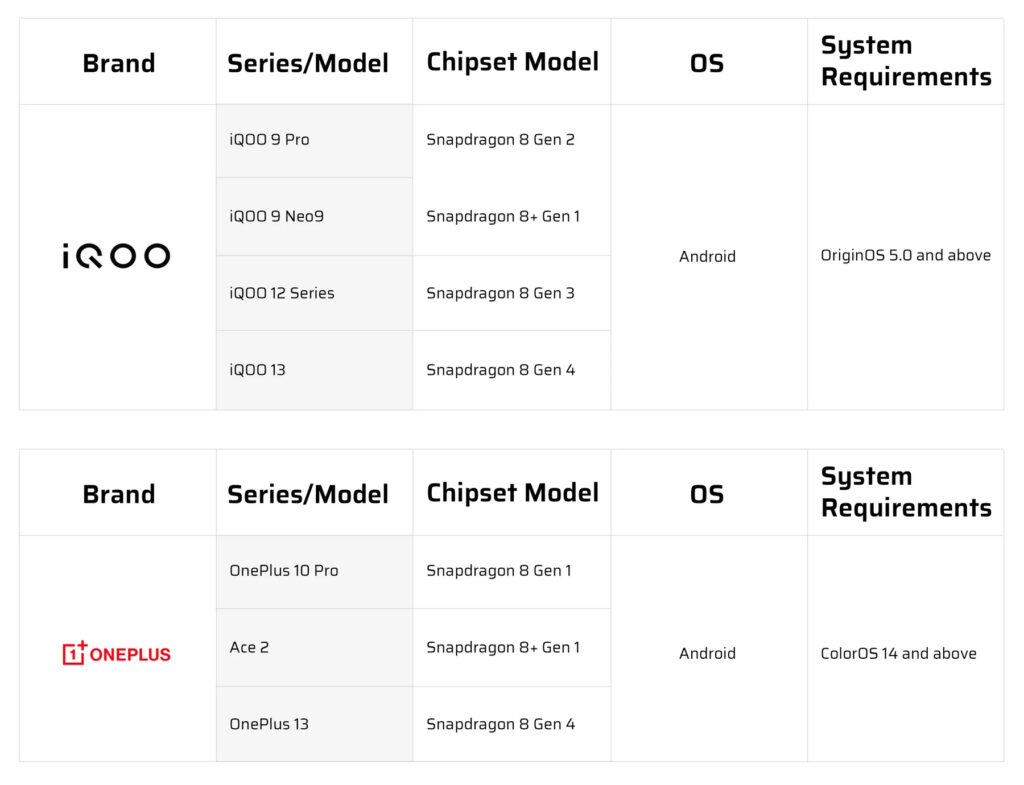
Task: Click the Brand header in the iQOO table
Action: 118,63
